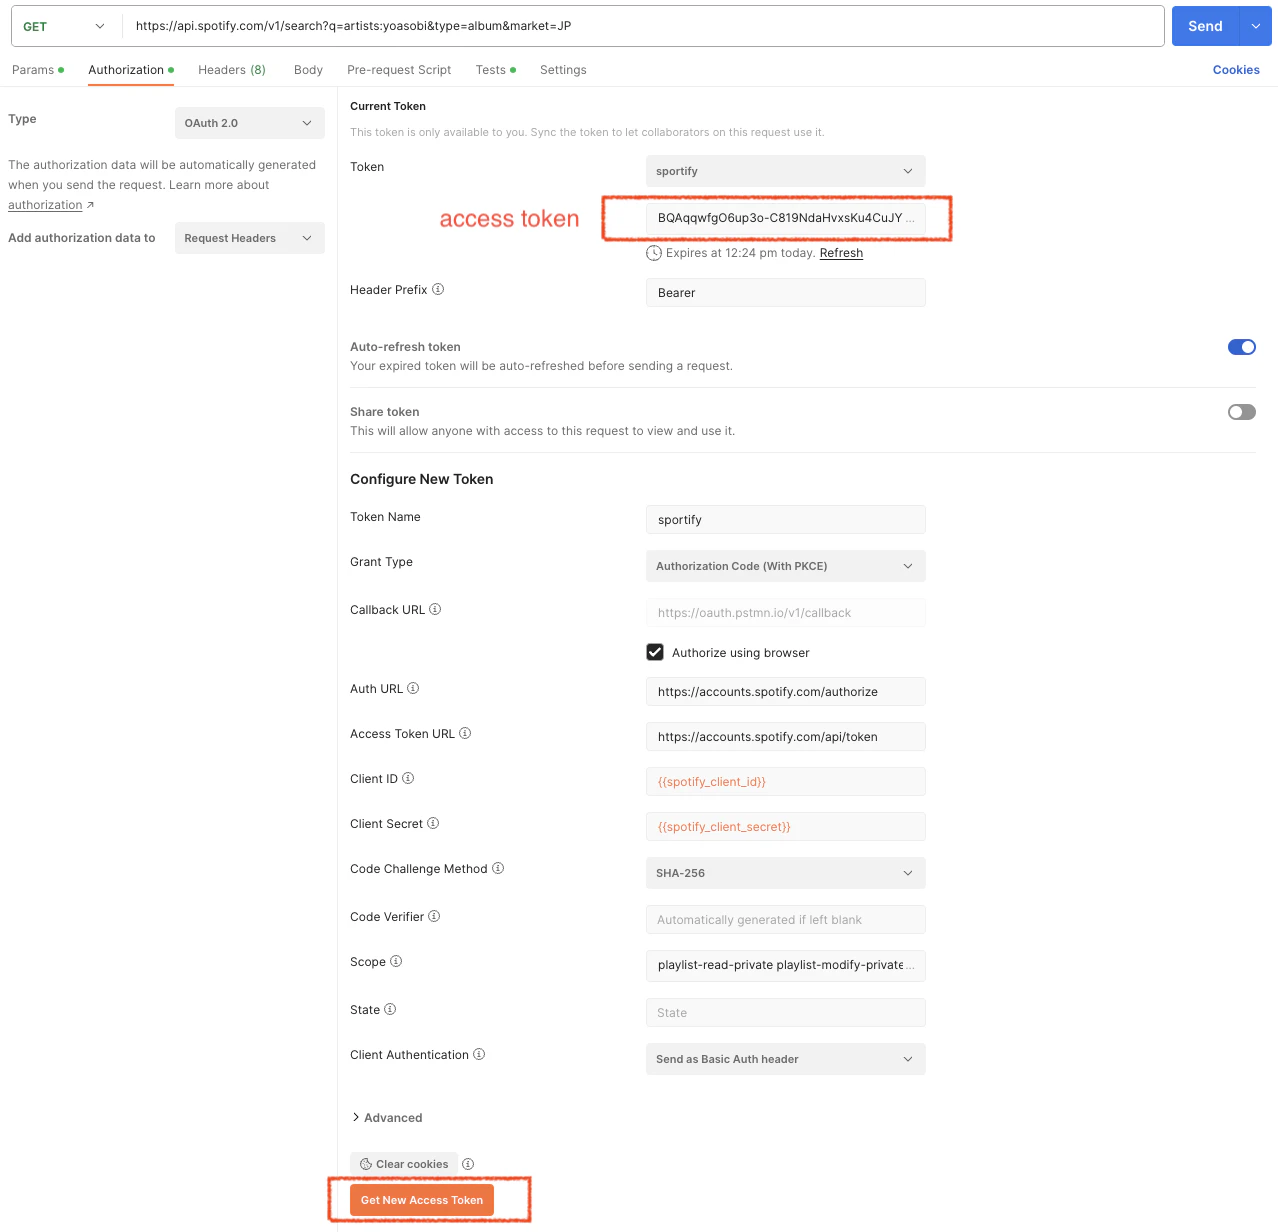Image resolution: width=1278 pixels, height=1232 pixels.
Task: Click the info icon next to Header Prefix
Action: point(438,290)
